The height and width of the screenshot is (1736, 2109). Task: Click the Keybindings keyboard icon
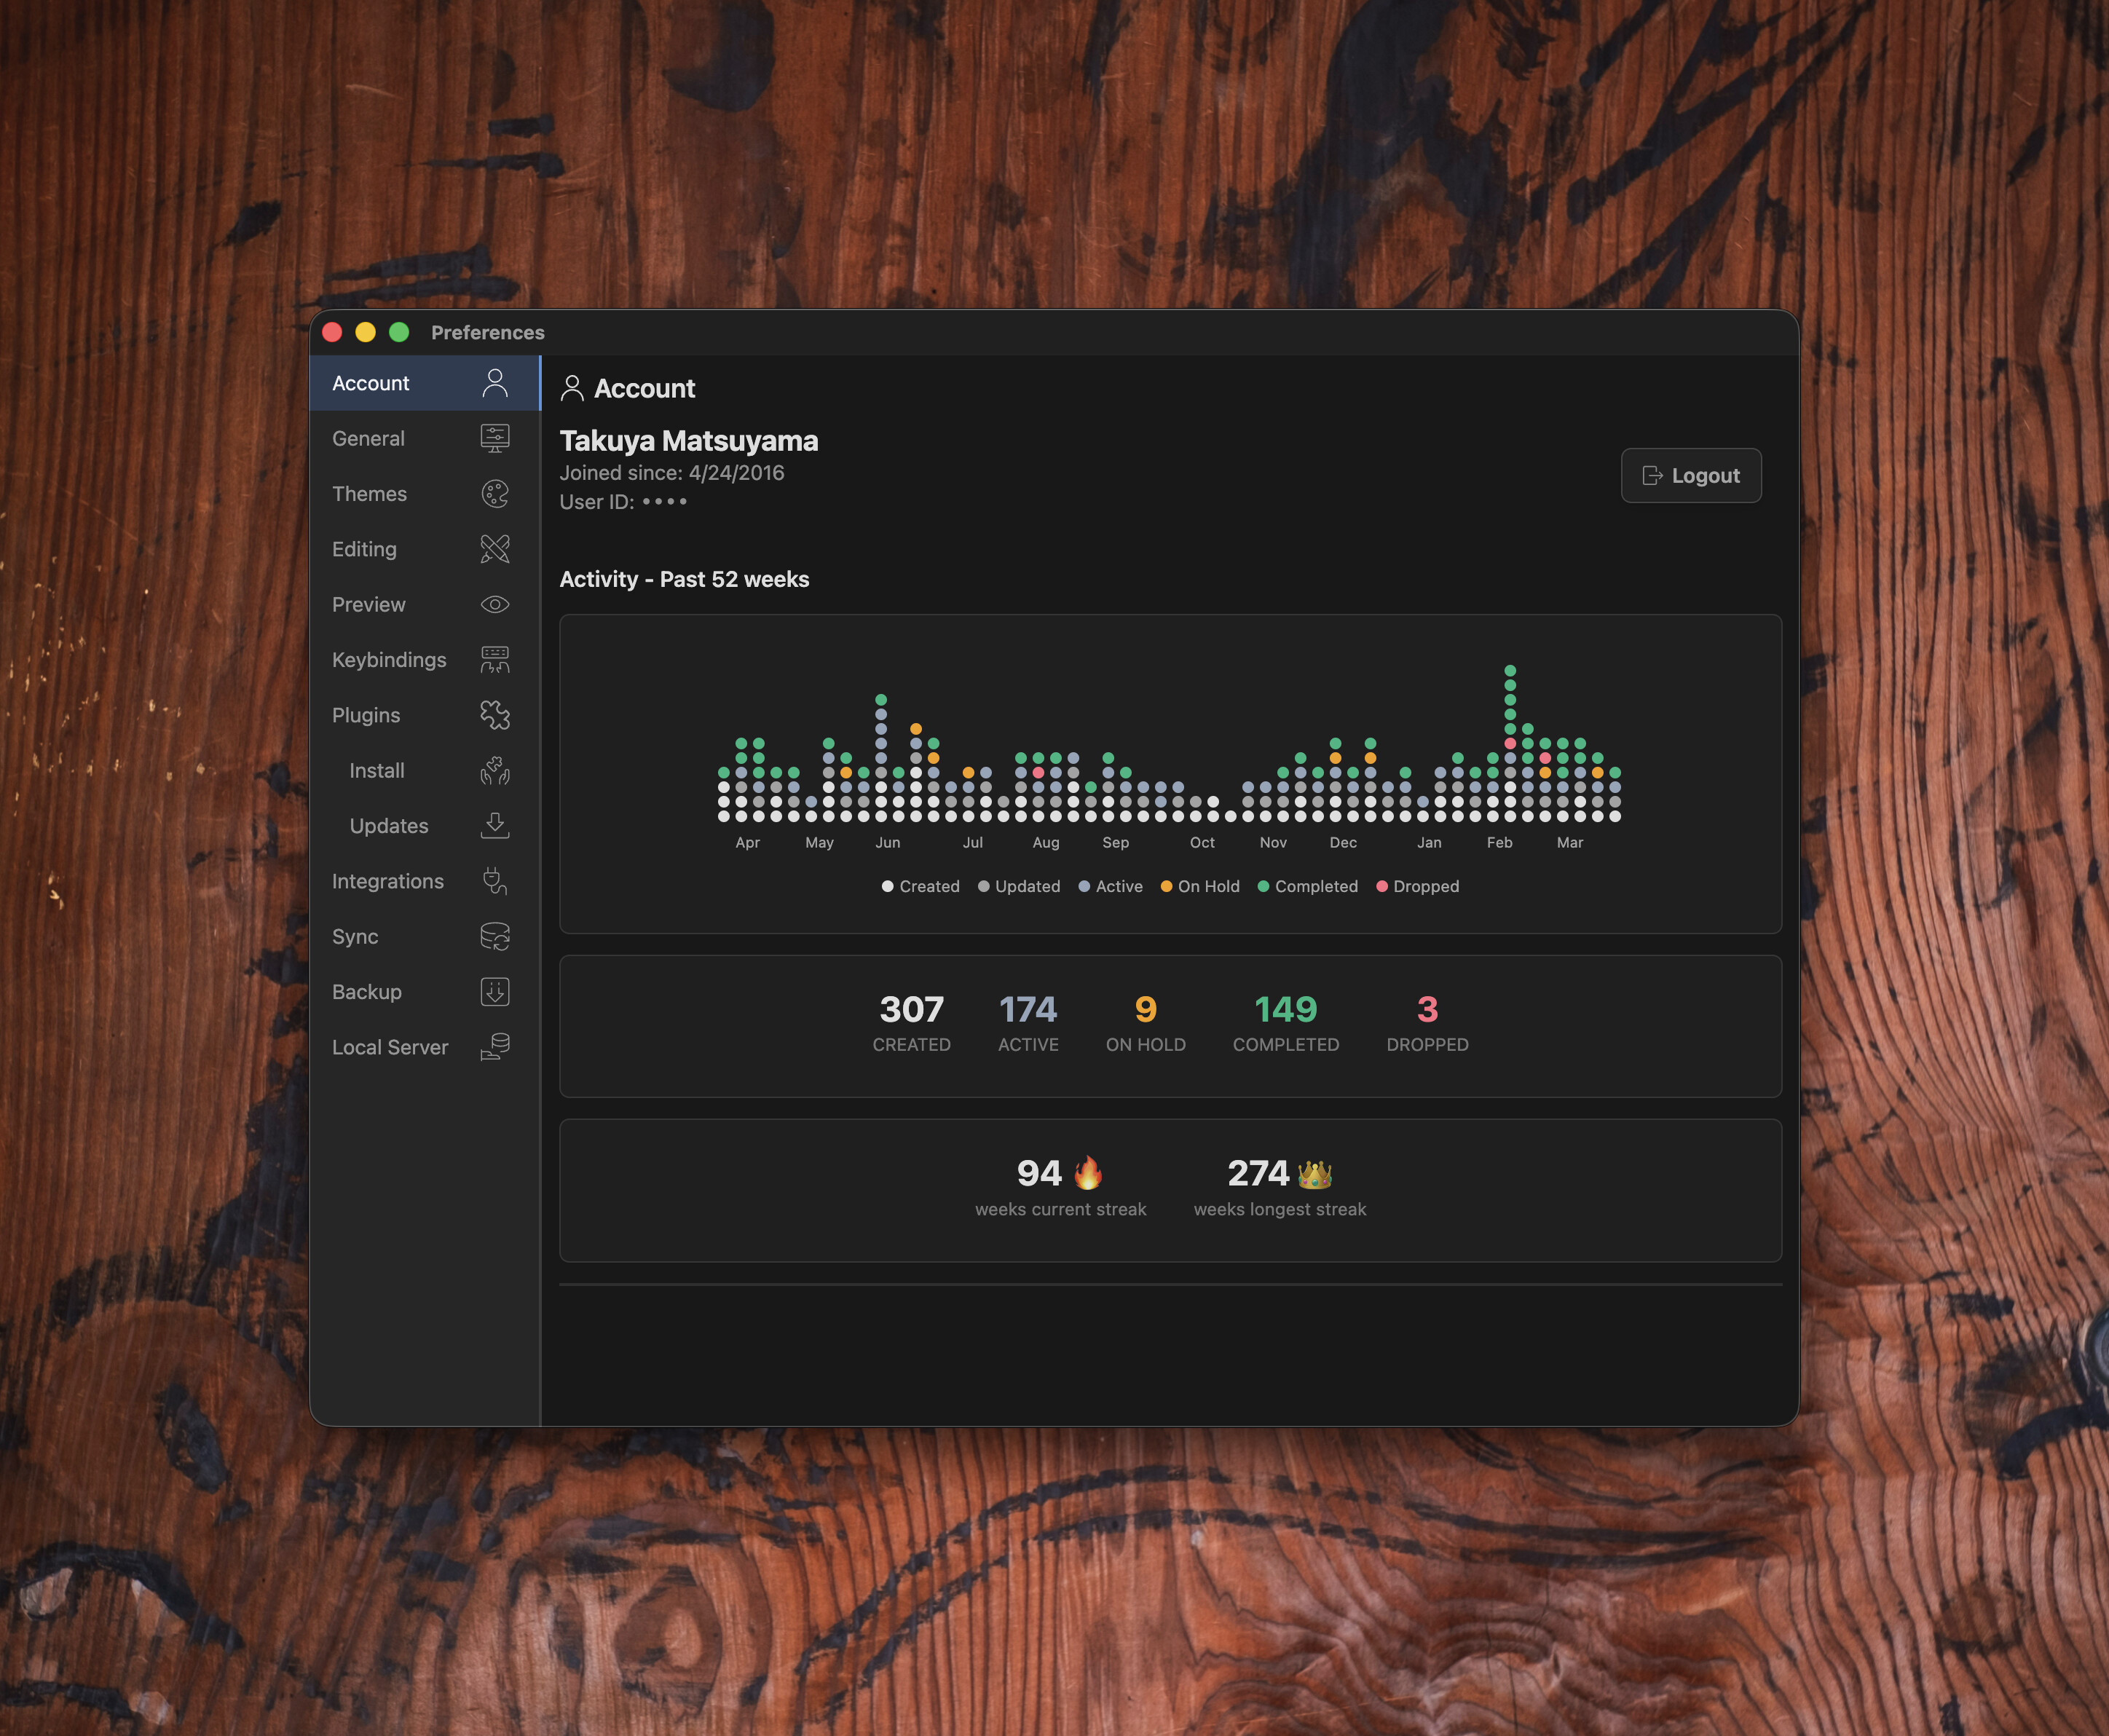pos(494,660)
